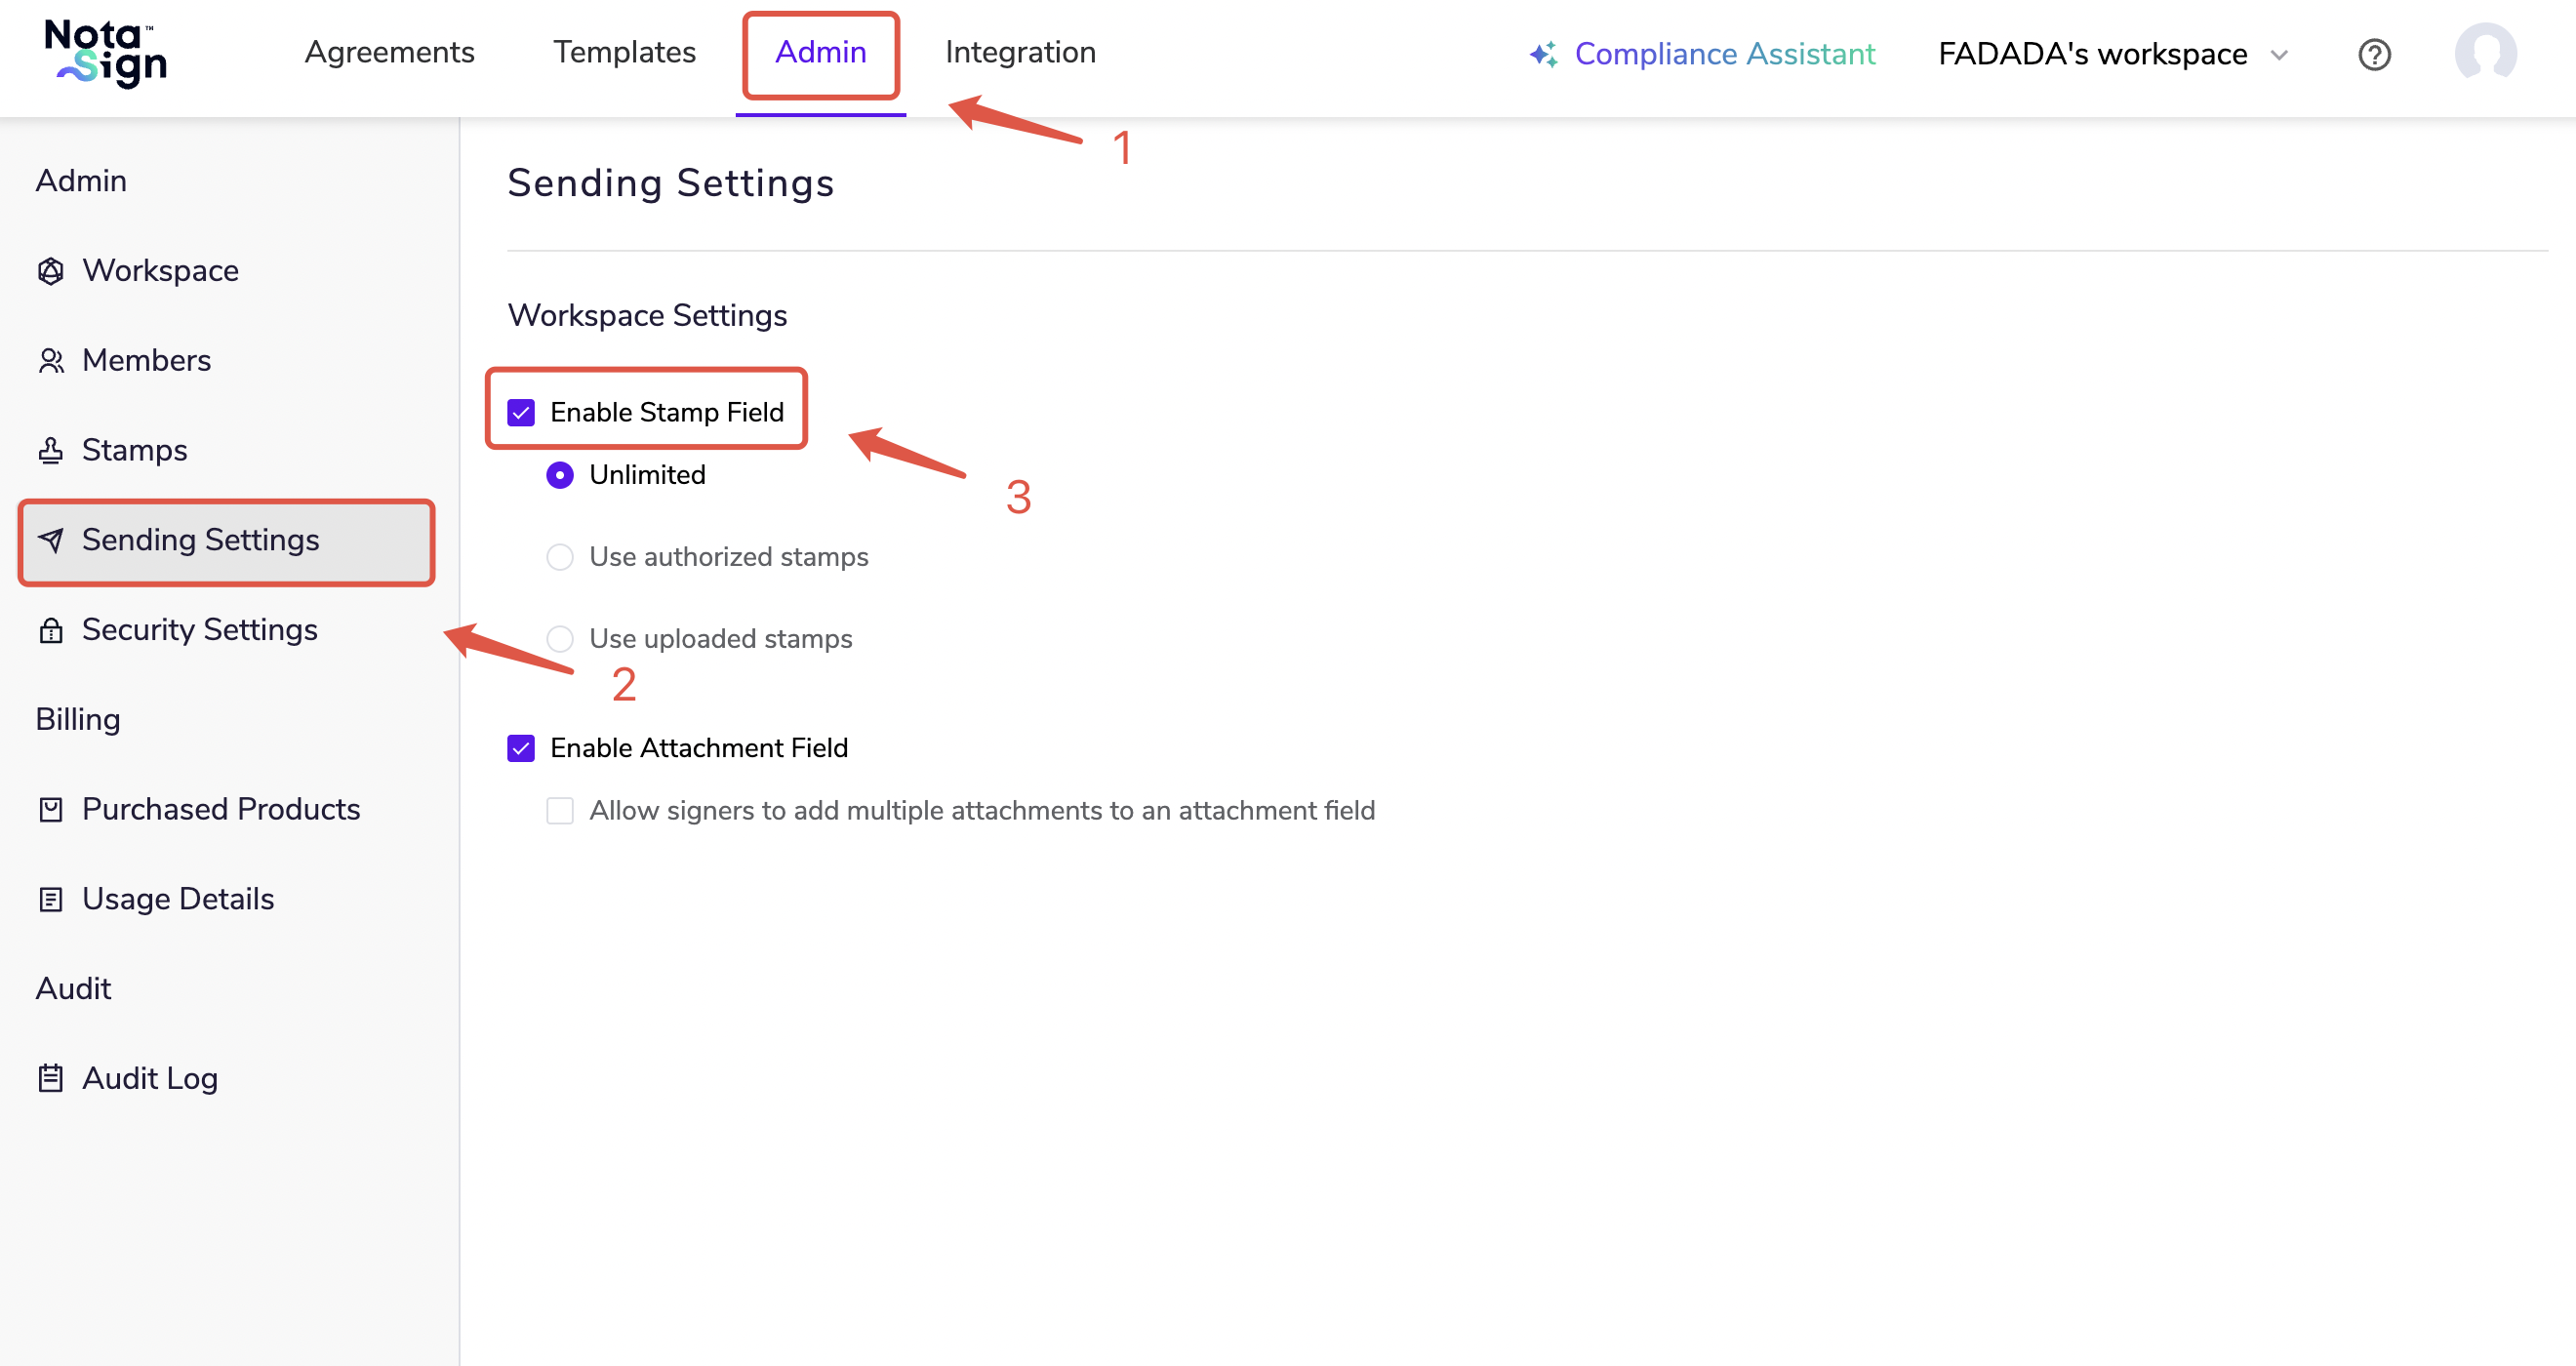This screenshot has height=1366, width=2576.
Task: Switch to the Agreements tab
Action: tap(389, 52)
